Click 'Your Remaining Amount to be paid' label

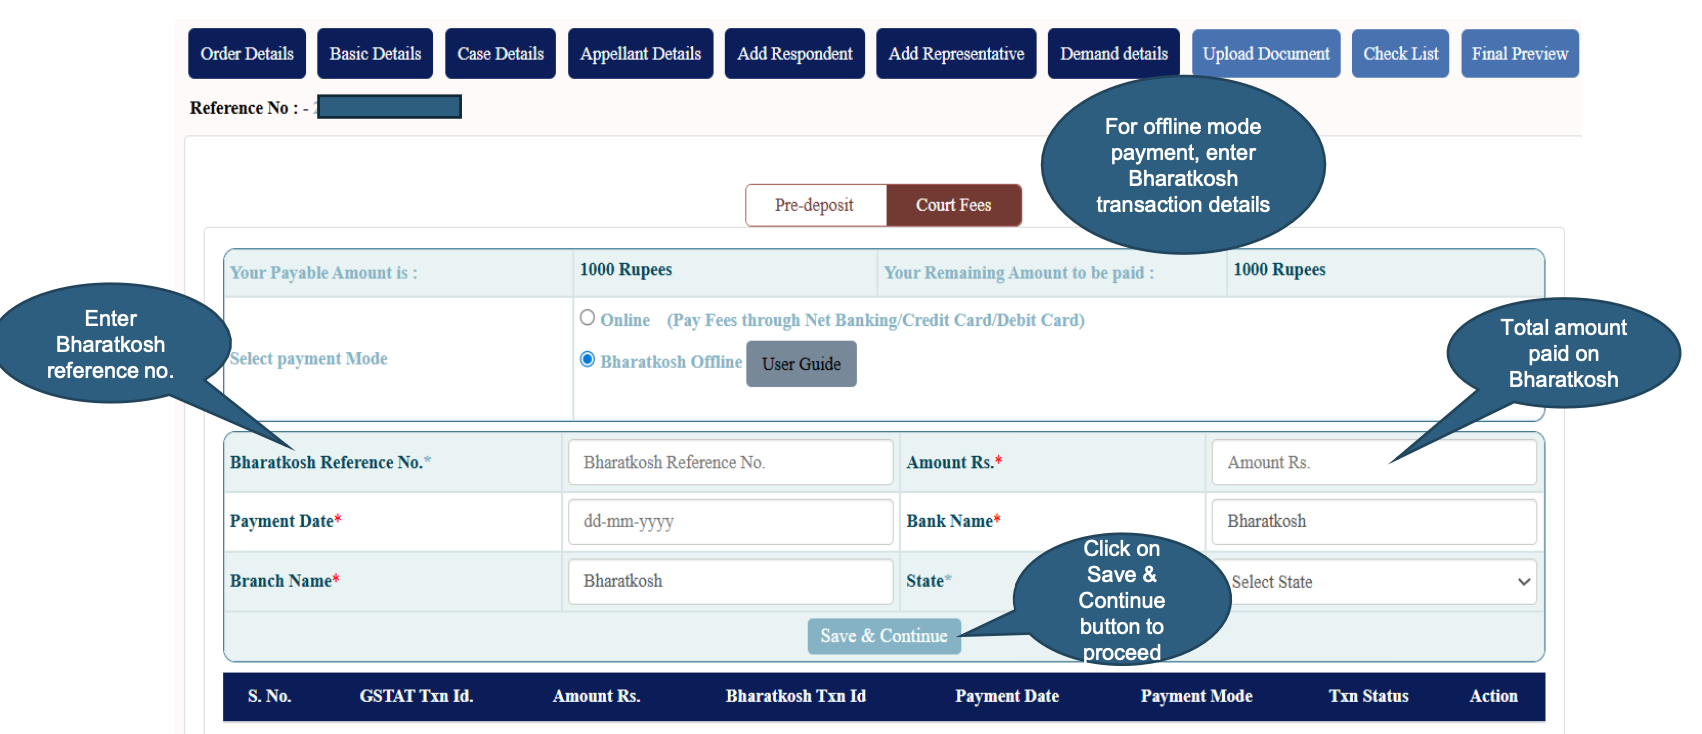pyautogui.click(x=1019, y=273)
